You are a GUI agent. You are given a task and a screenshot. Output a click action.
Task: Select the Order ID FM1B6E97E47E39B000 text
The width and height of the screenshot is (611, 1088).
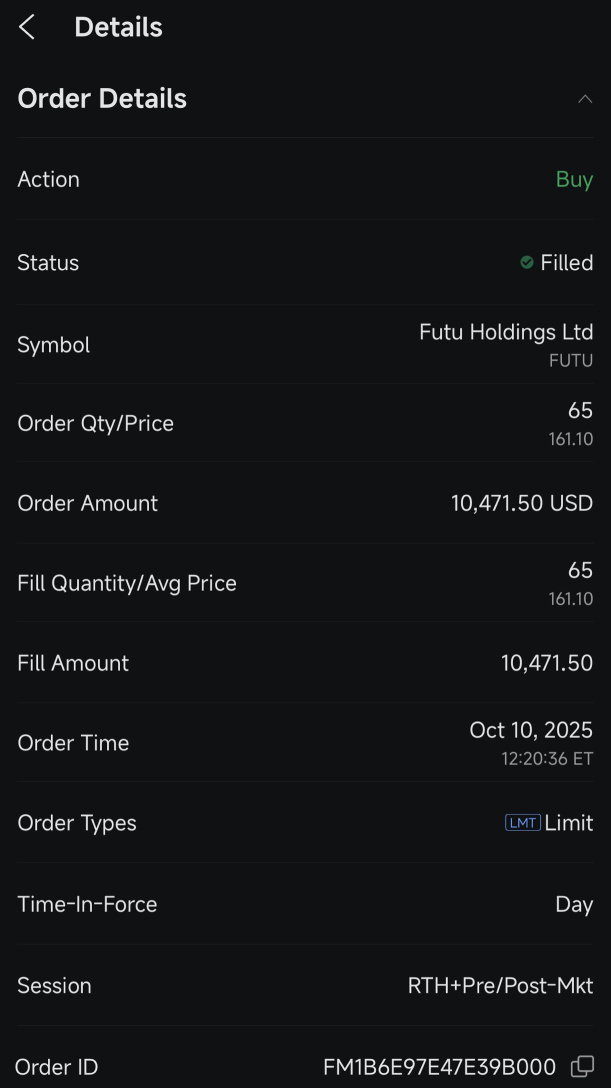coord(439,1067)
